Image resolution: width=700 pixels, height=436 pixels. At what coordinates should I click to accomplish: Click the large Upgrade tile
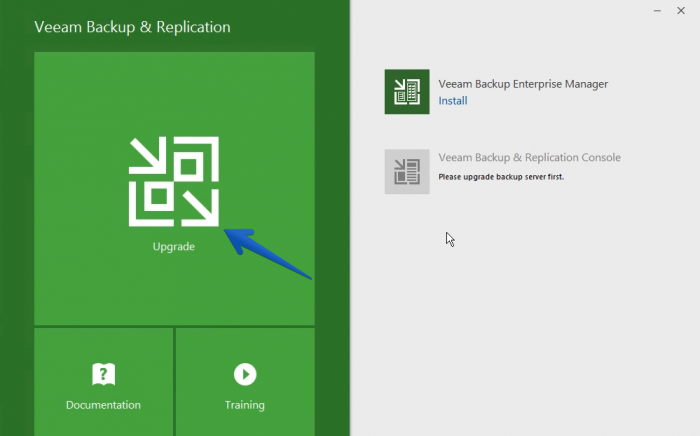174,188
